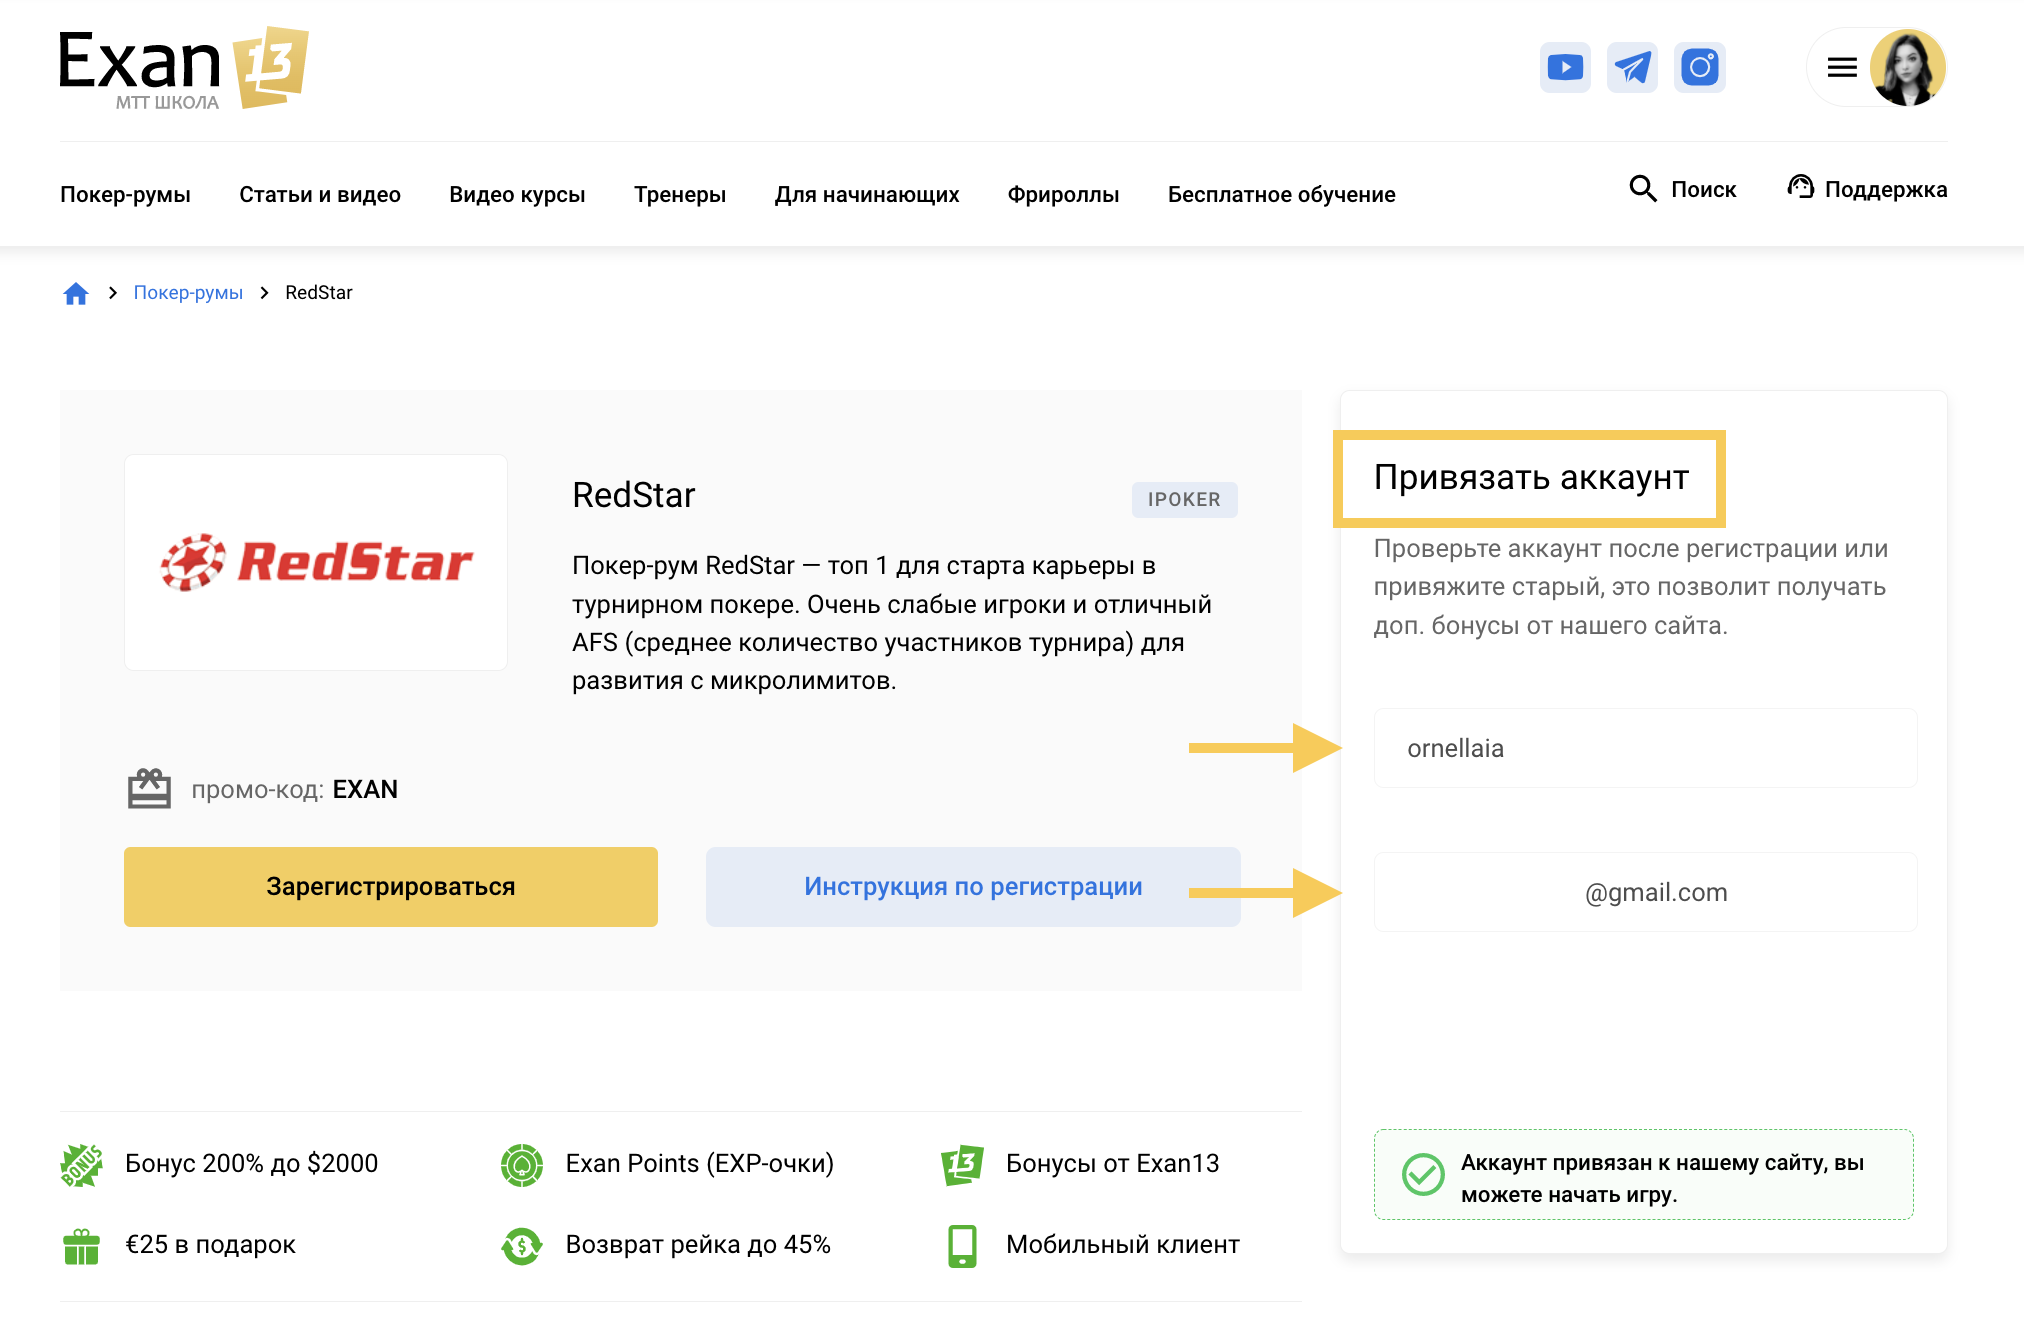Click the Exan13 bonuses green icon
The height and width of the screenshot is (1336, 2024).
click(x=962, y=1165)
